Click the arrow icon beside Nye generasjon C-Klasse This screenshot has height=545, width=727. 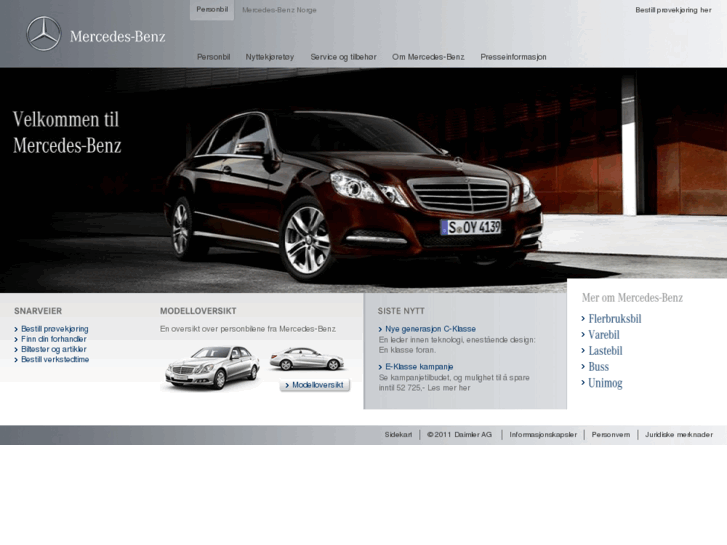[381, 329]
